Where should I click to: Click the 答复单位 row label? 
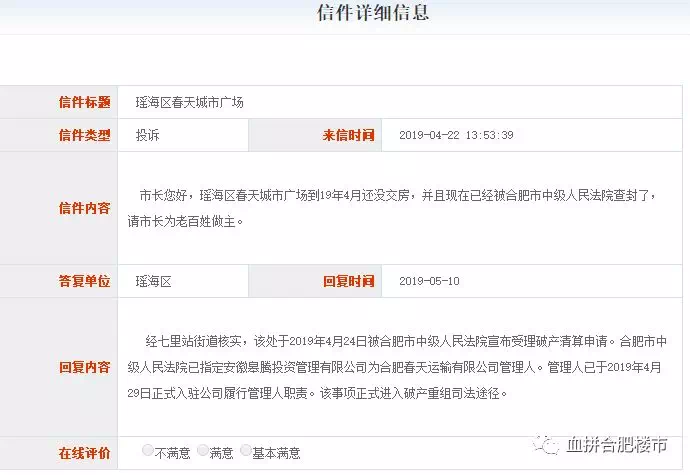point(84,281)
